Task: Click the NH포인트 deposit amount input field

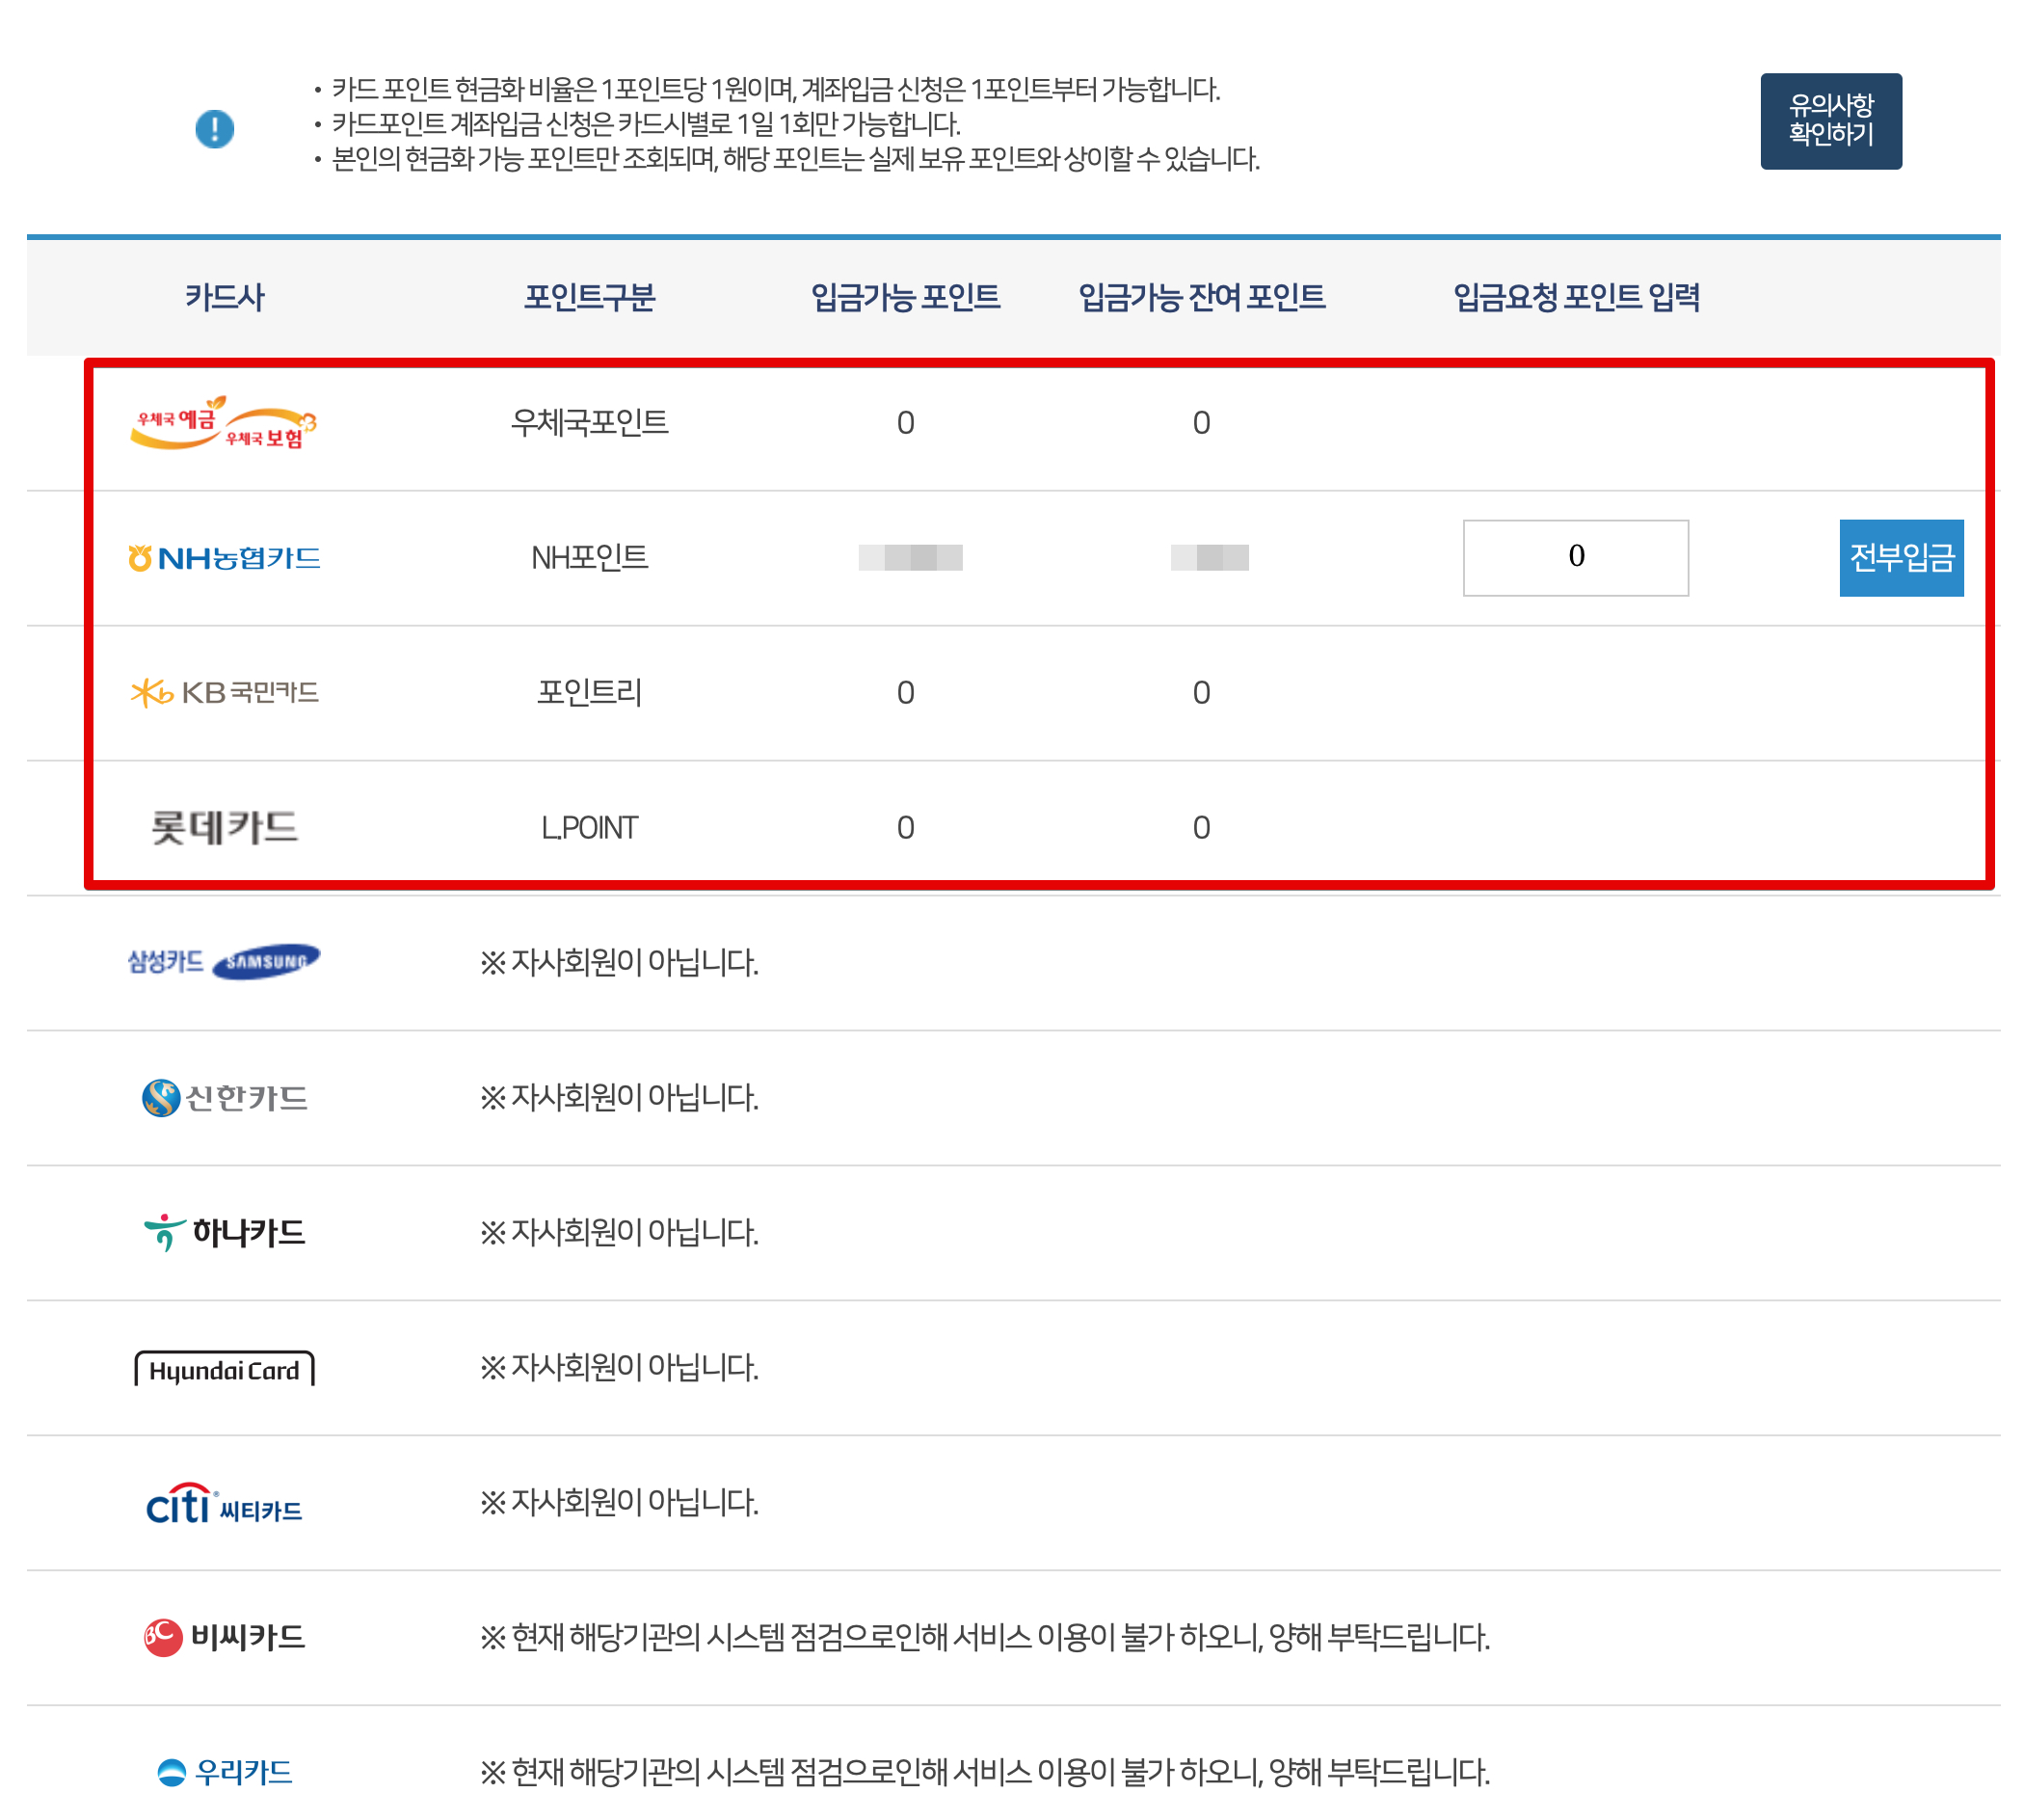Action: pyautogui.click(x=1575, y=557)
